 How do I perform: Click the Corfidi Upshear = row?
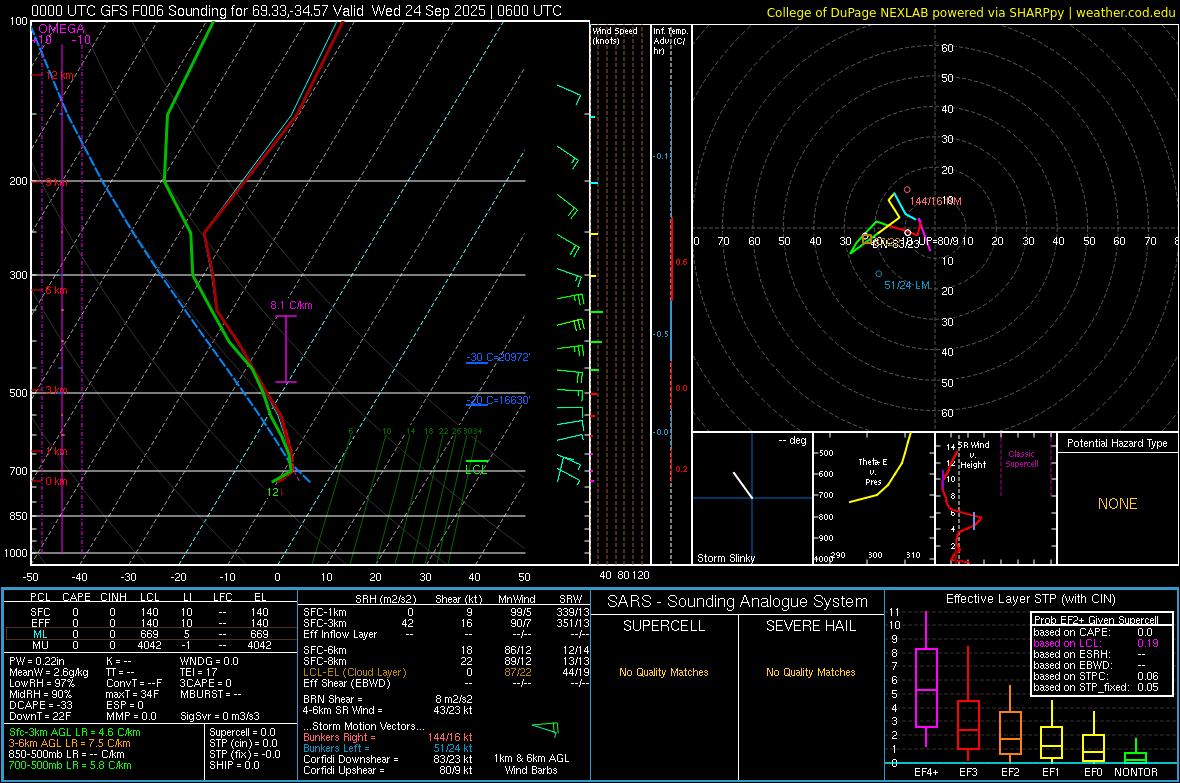click(388, 770)
